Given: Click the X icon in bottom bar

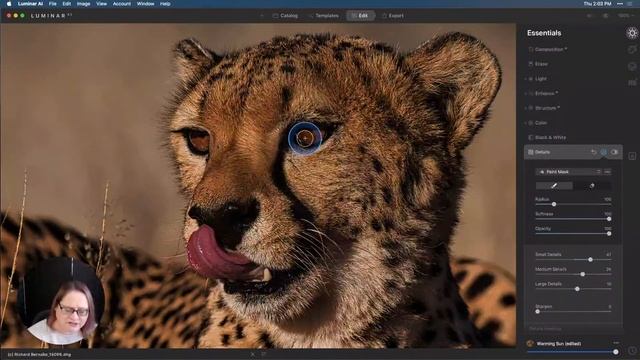Looking at the screenshot, I should 253,354.
